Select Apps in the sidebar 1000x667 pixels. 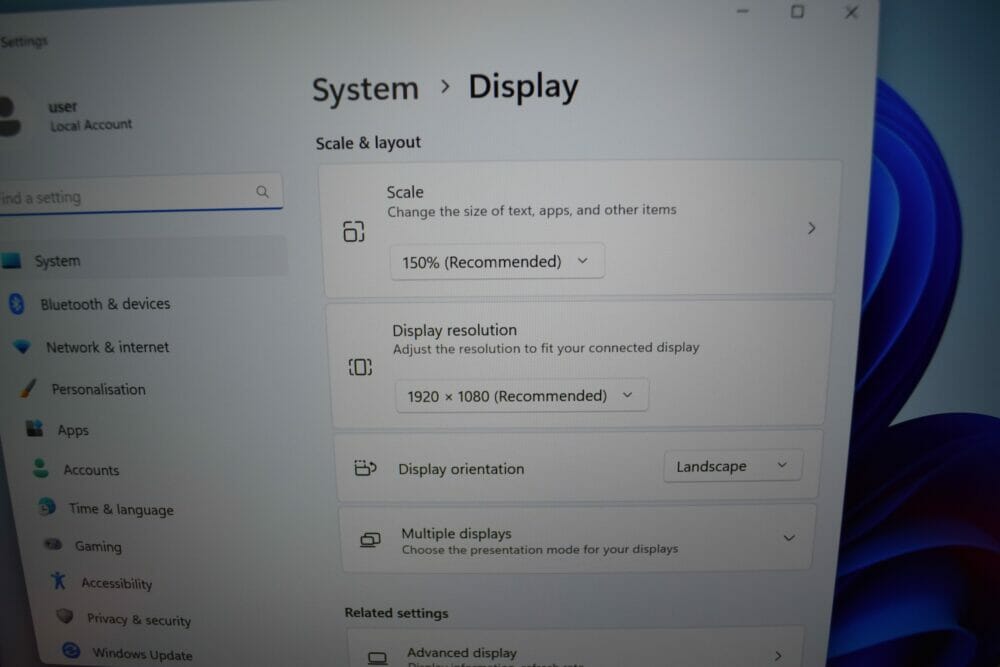pyautogui.click(x=73, y=430)
